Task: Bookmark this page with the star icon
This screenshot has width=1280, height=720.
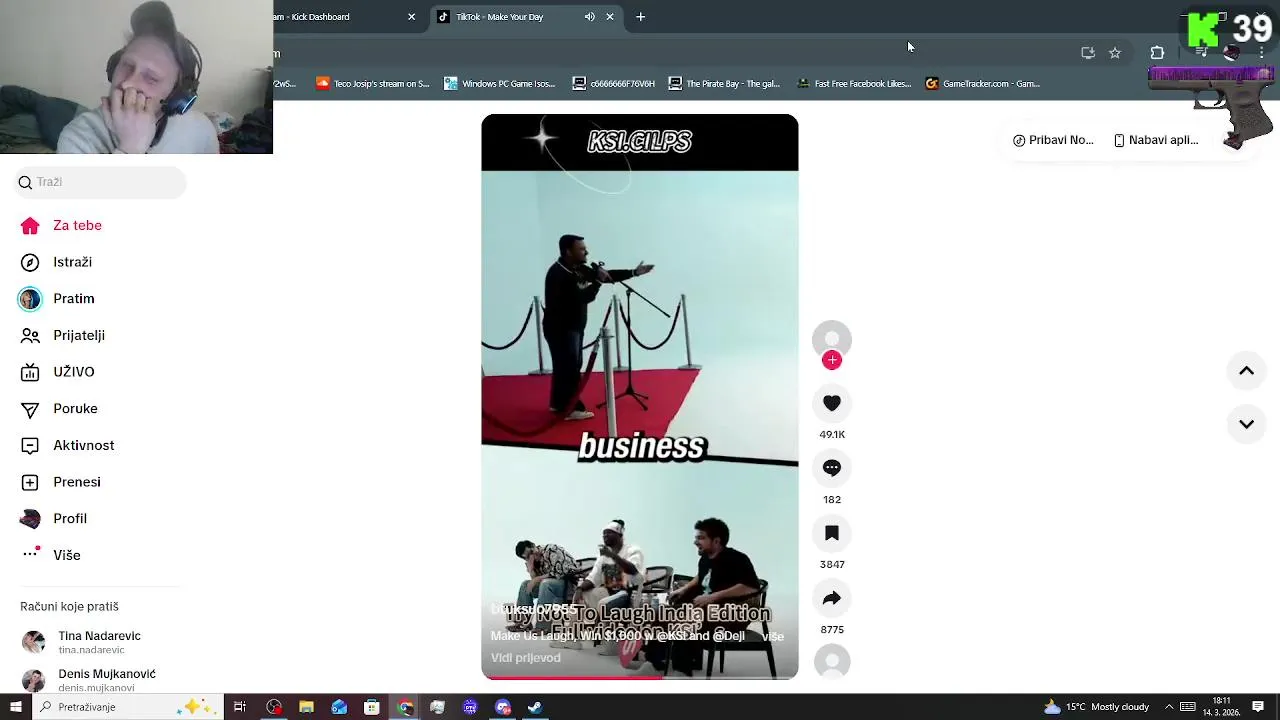Action: (1115, 53)
